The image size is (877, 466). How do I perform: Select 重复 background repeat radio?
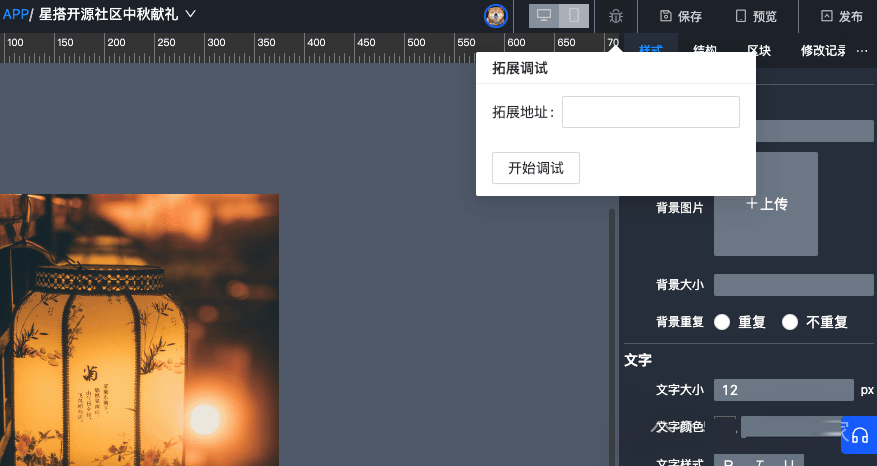click(722, 322)
